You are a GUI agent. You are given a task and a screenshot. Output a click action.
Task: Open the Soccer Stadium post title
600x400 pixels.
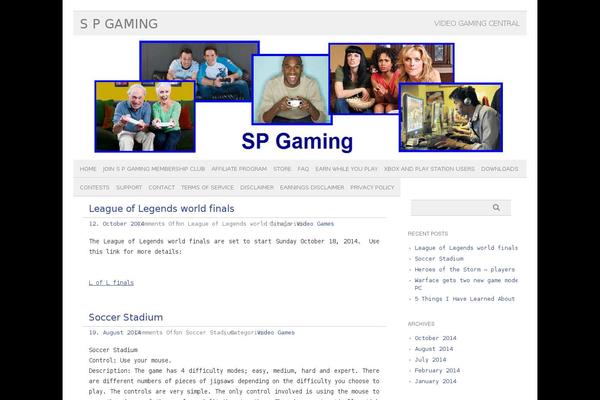point(126,317)
